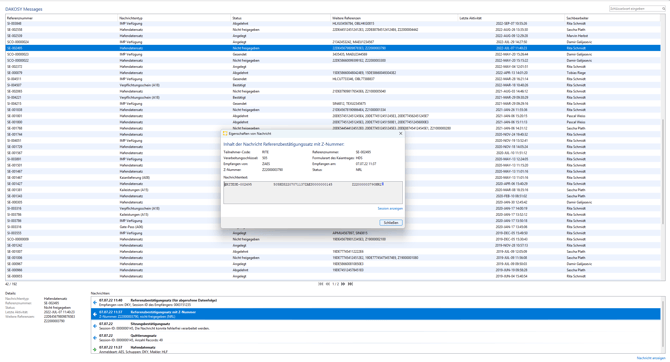The height and width of the screenshot is (362, 670).
Task: Click the green outgoing arrow of Hafendatensatz
Action: 95,349
